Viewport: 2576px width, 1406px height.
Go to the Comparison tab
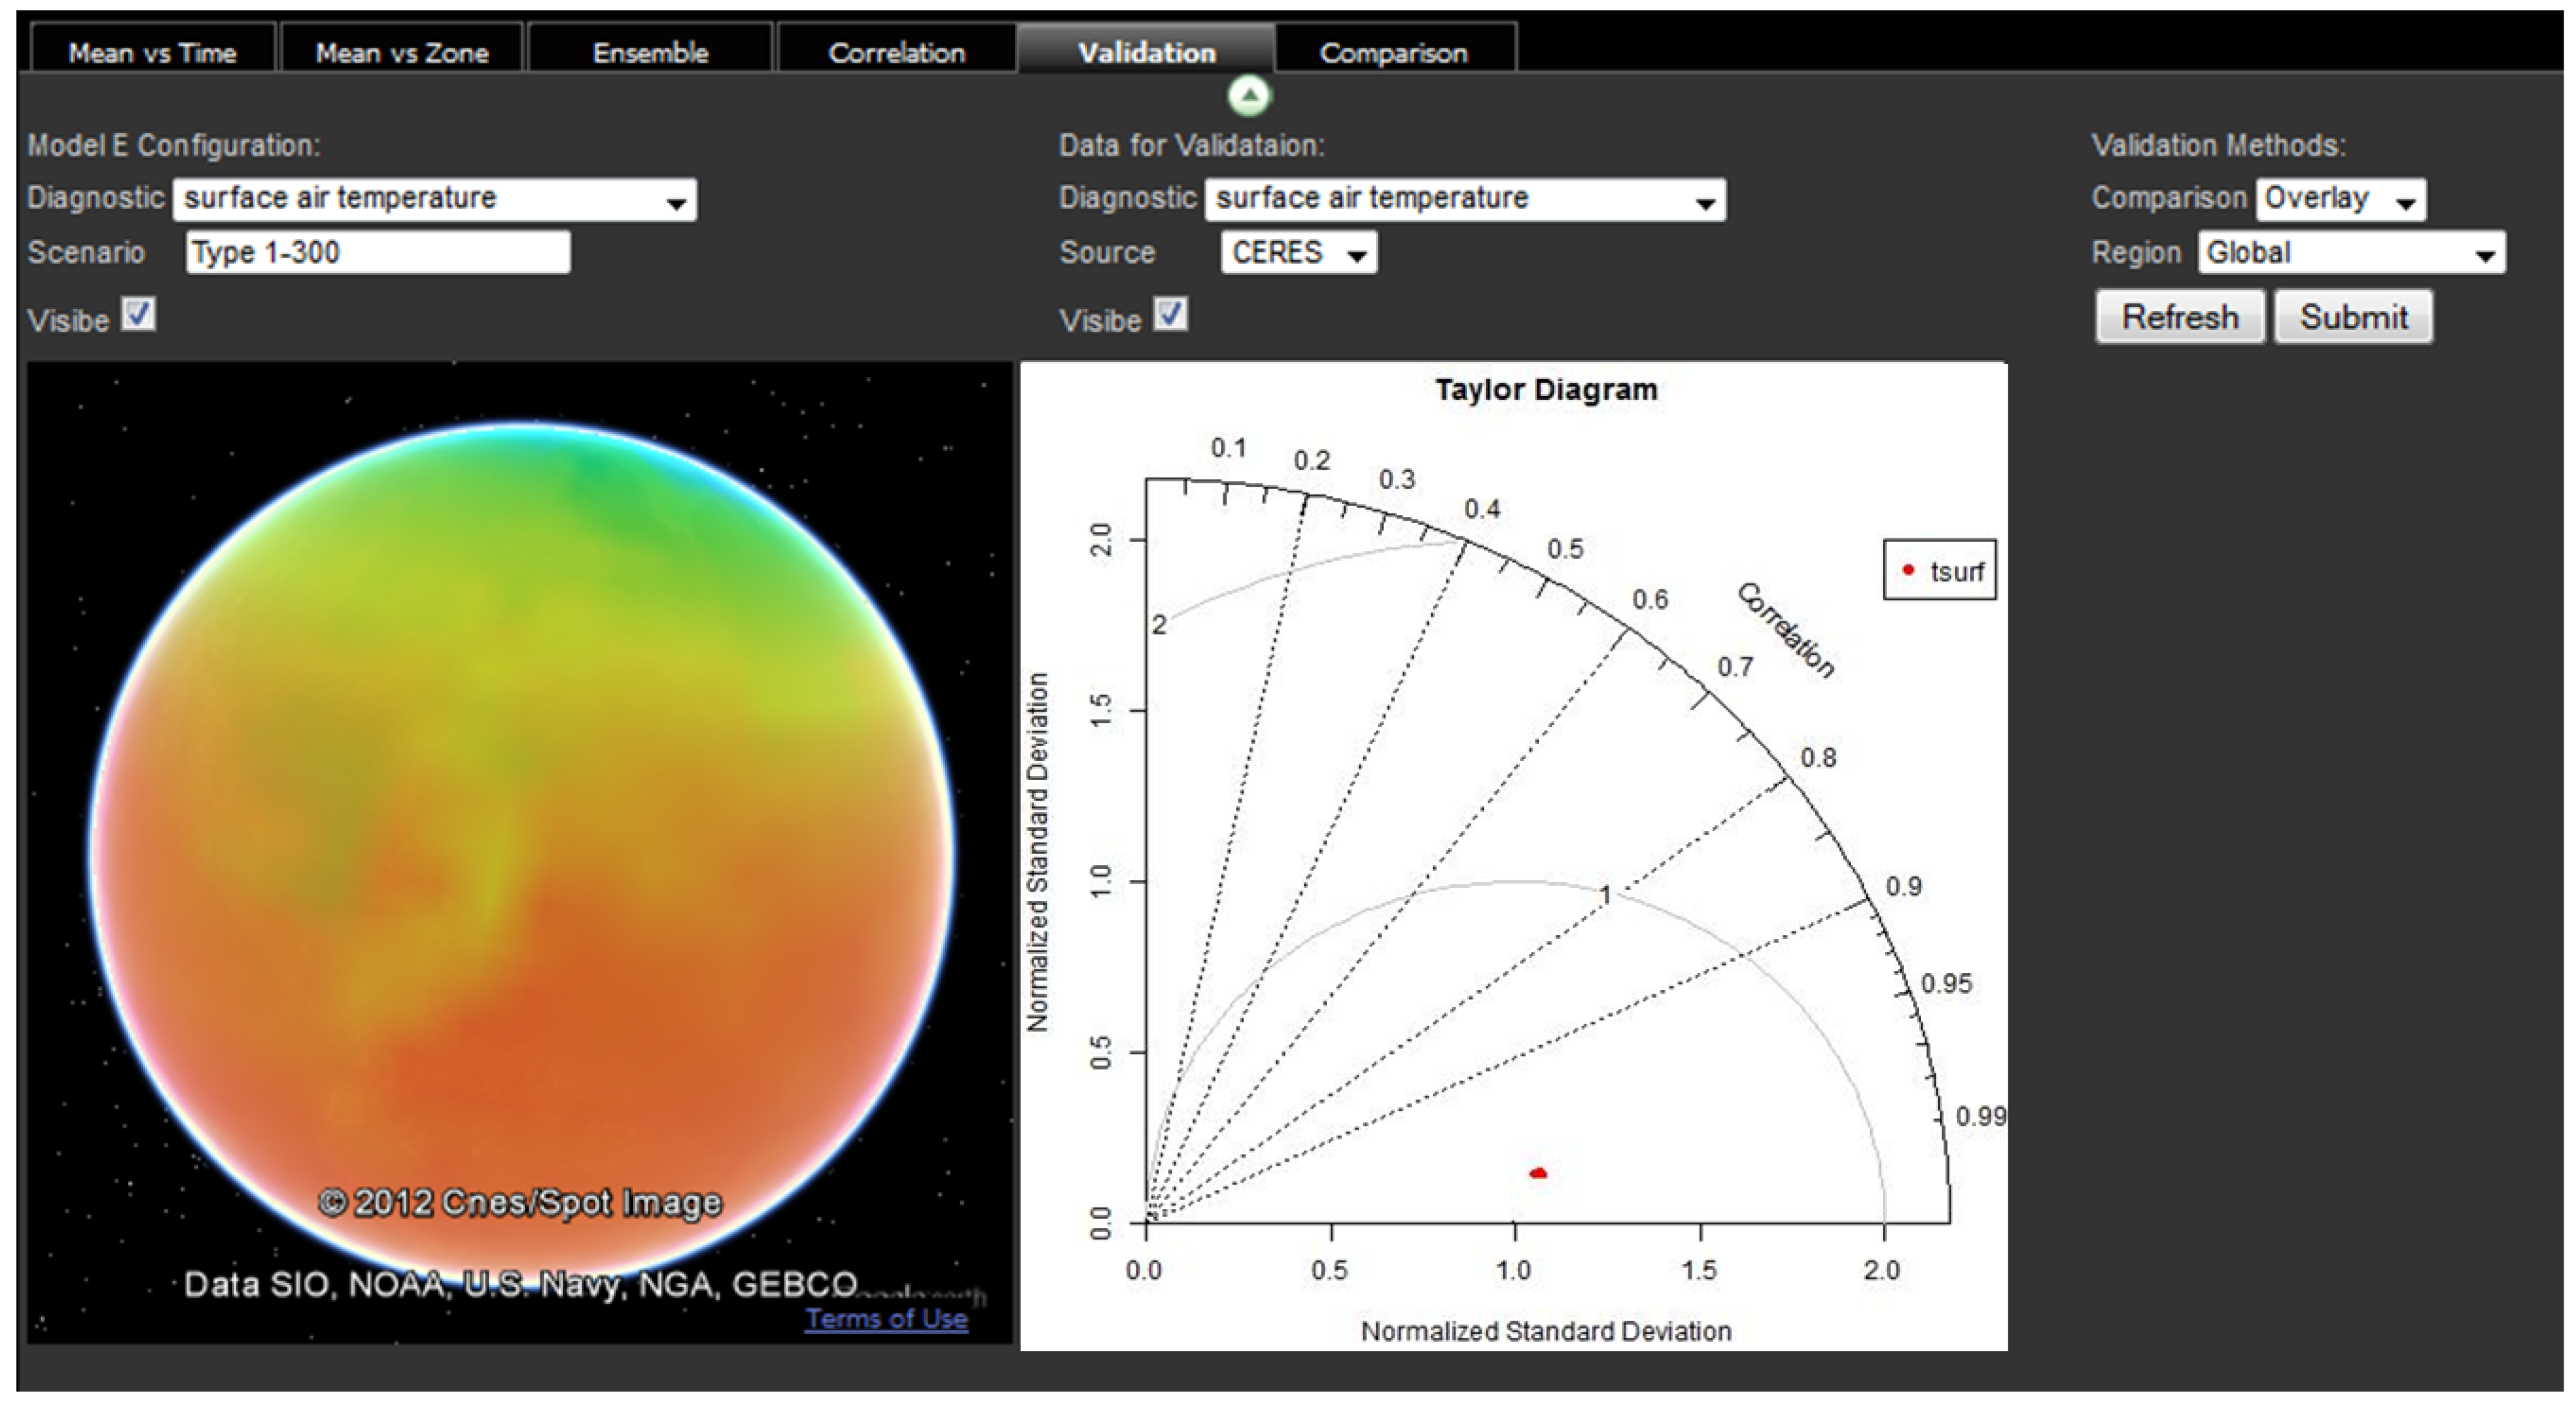coord(1394,52)
